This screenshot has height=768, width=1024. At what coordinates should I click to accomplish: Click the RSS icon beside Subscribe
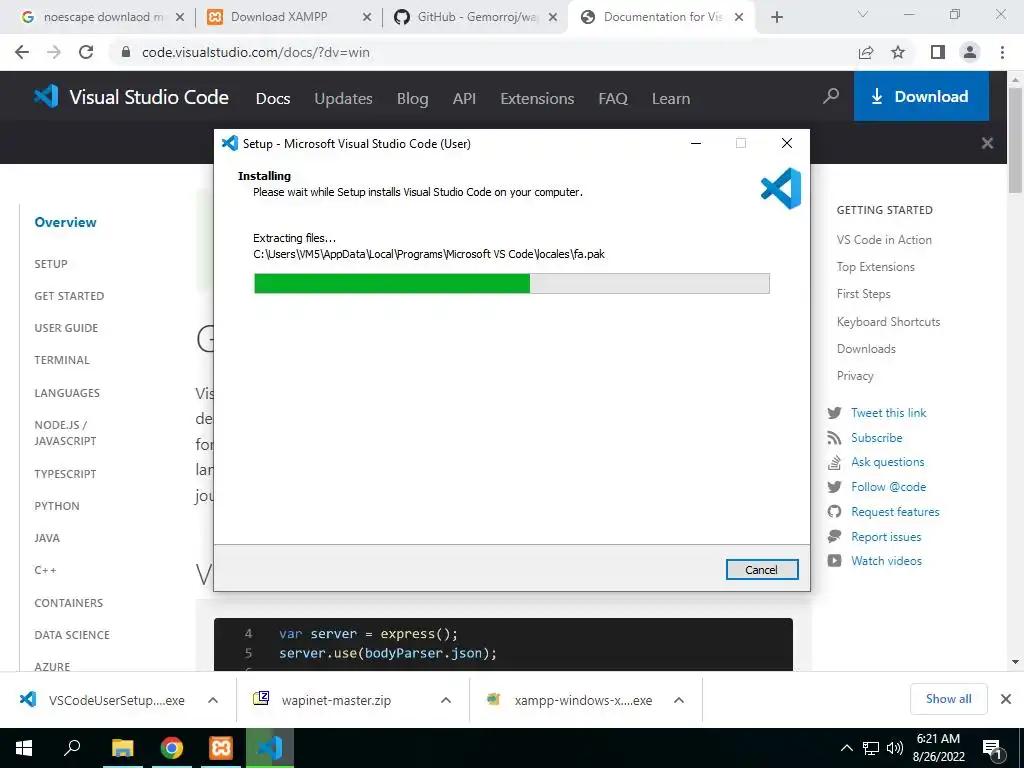click(834, 438)
